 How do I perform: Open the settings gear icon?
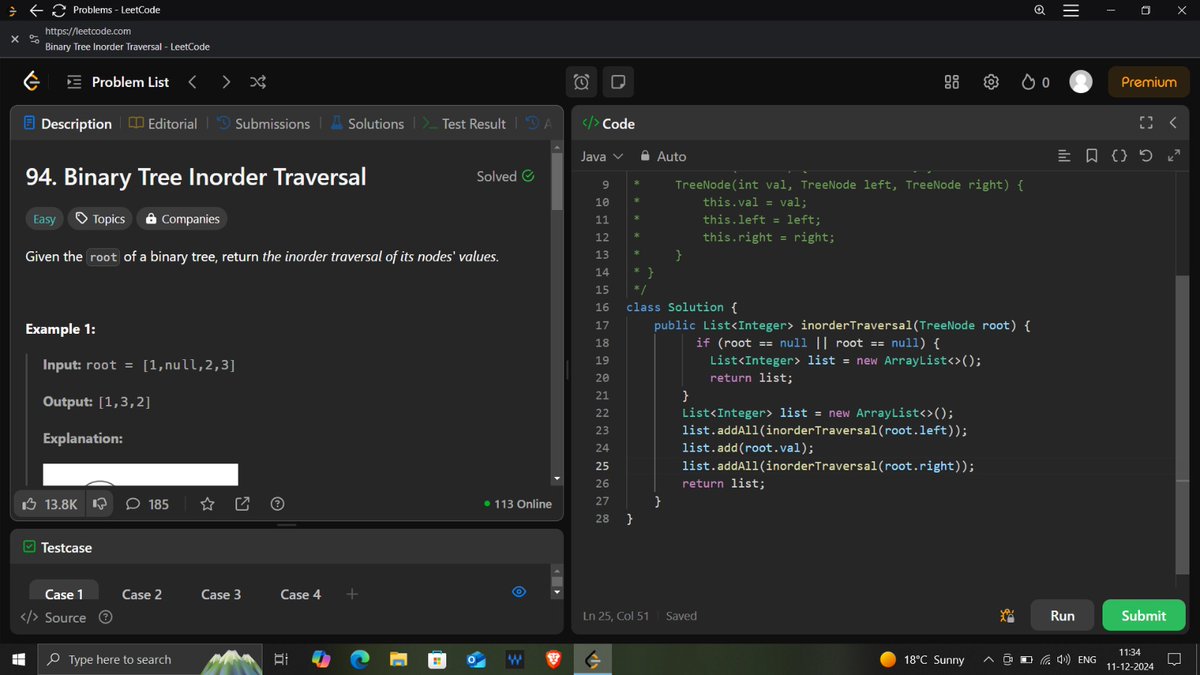point(991,82)
